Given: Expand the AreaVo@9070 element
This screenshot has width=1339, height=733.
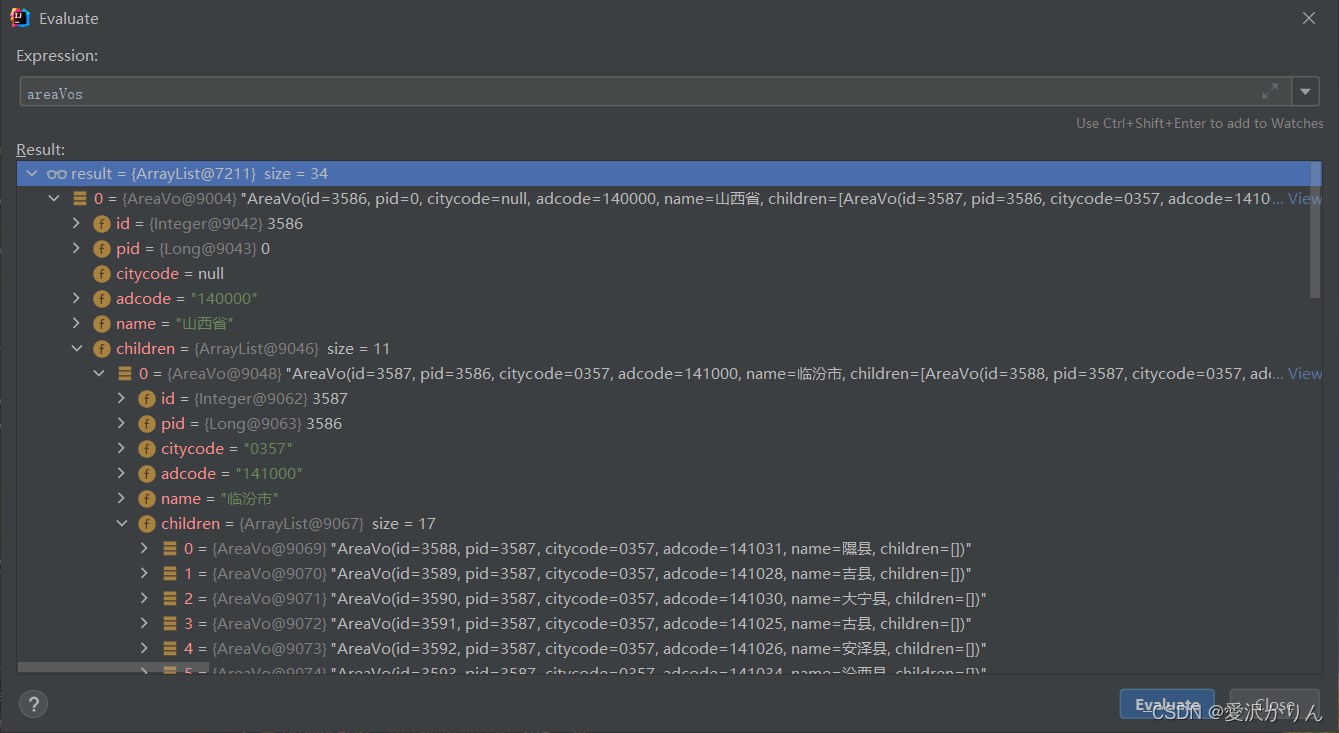Looking at the screenshot, I should pyautogui.click(x=145, y=574).
